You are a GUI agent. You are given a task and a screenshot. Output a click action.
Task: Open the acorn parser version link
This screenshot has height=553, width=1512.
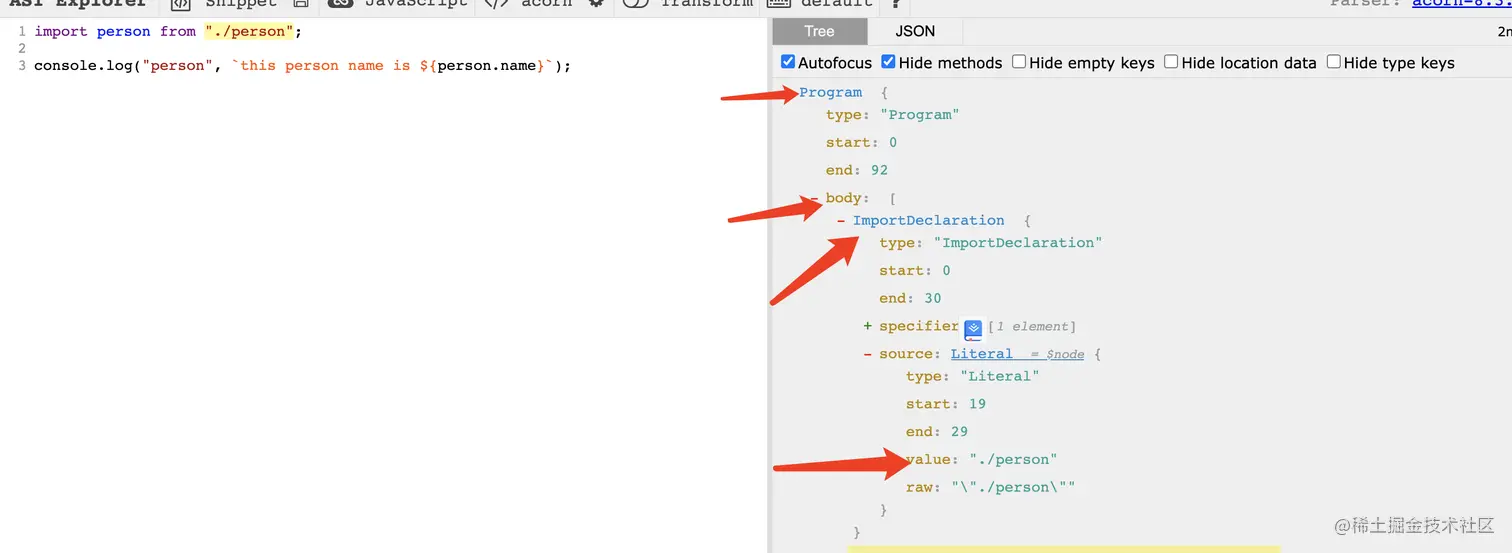(x=1461, y=4)
